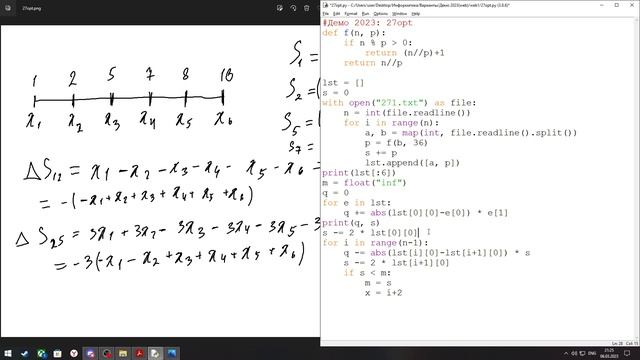Click the blue checkmark taskbar icon
Screen dimensions: 640x360
[24, 353]
